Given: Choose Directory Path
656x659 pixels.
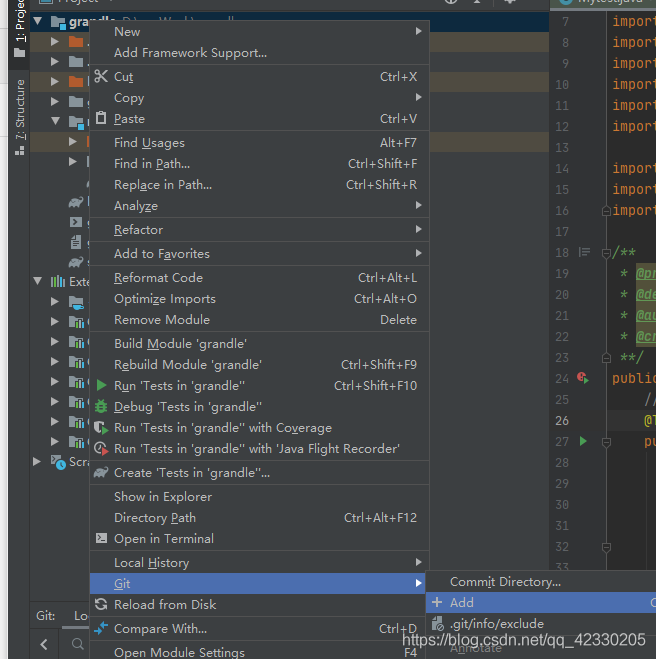Looking at the screenshot, I should [259, 518].
